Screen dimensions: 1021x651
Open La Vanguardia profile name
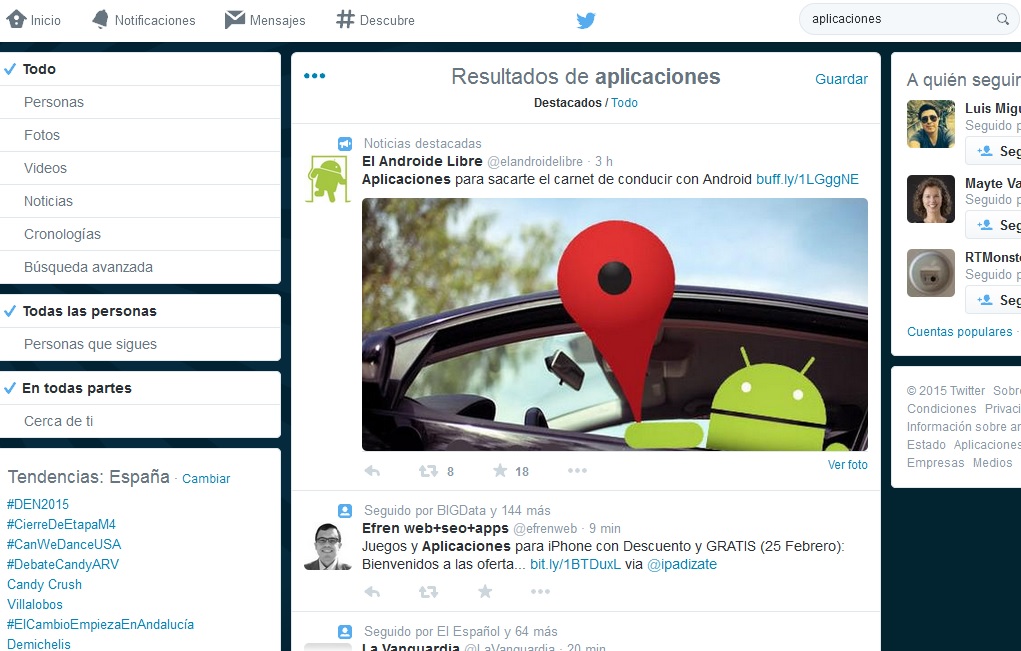(410, 647)
